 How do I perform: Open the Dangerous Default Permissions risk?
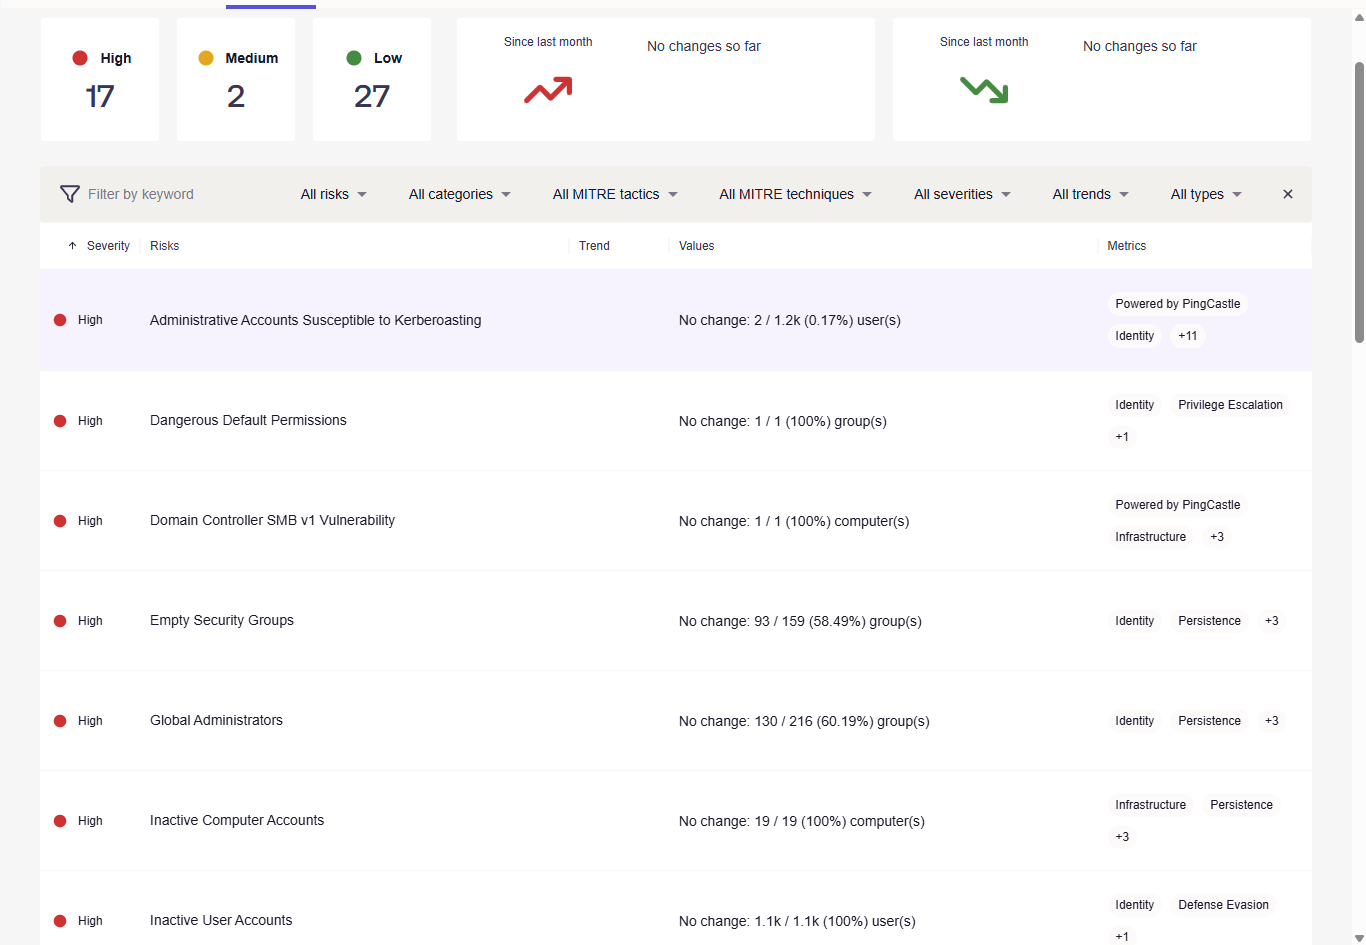[247, 420]
